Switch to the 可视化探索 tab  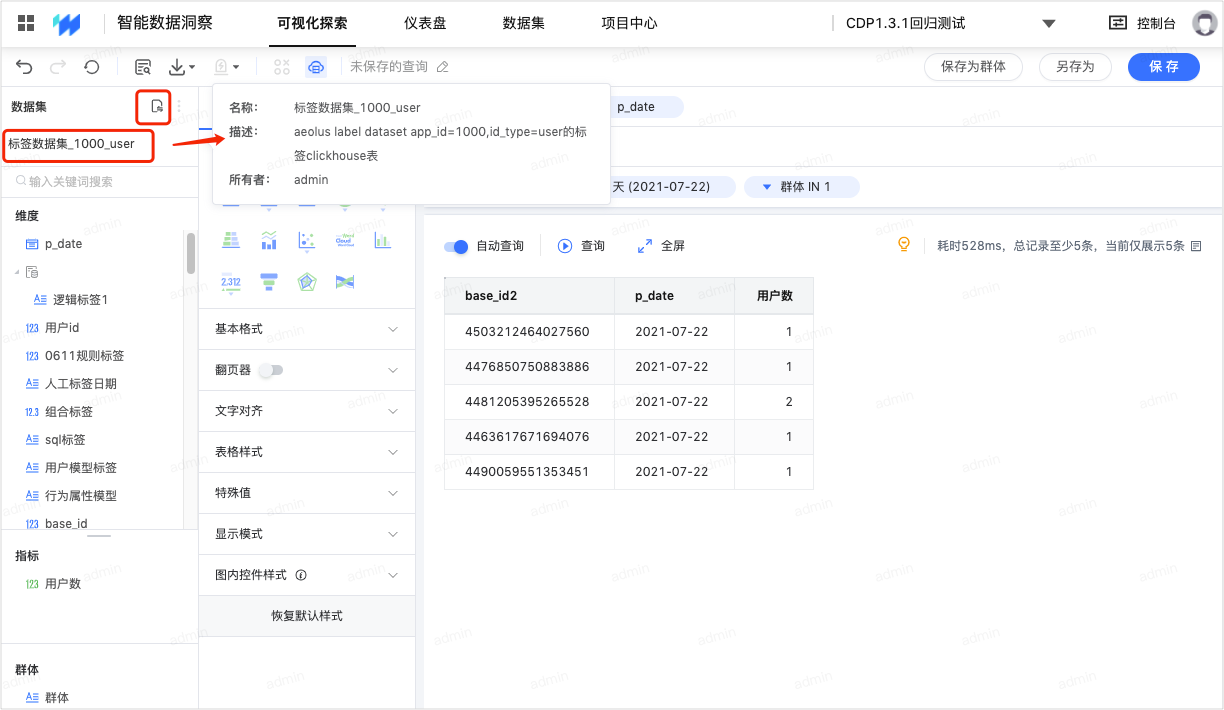click(312, 23)
